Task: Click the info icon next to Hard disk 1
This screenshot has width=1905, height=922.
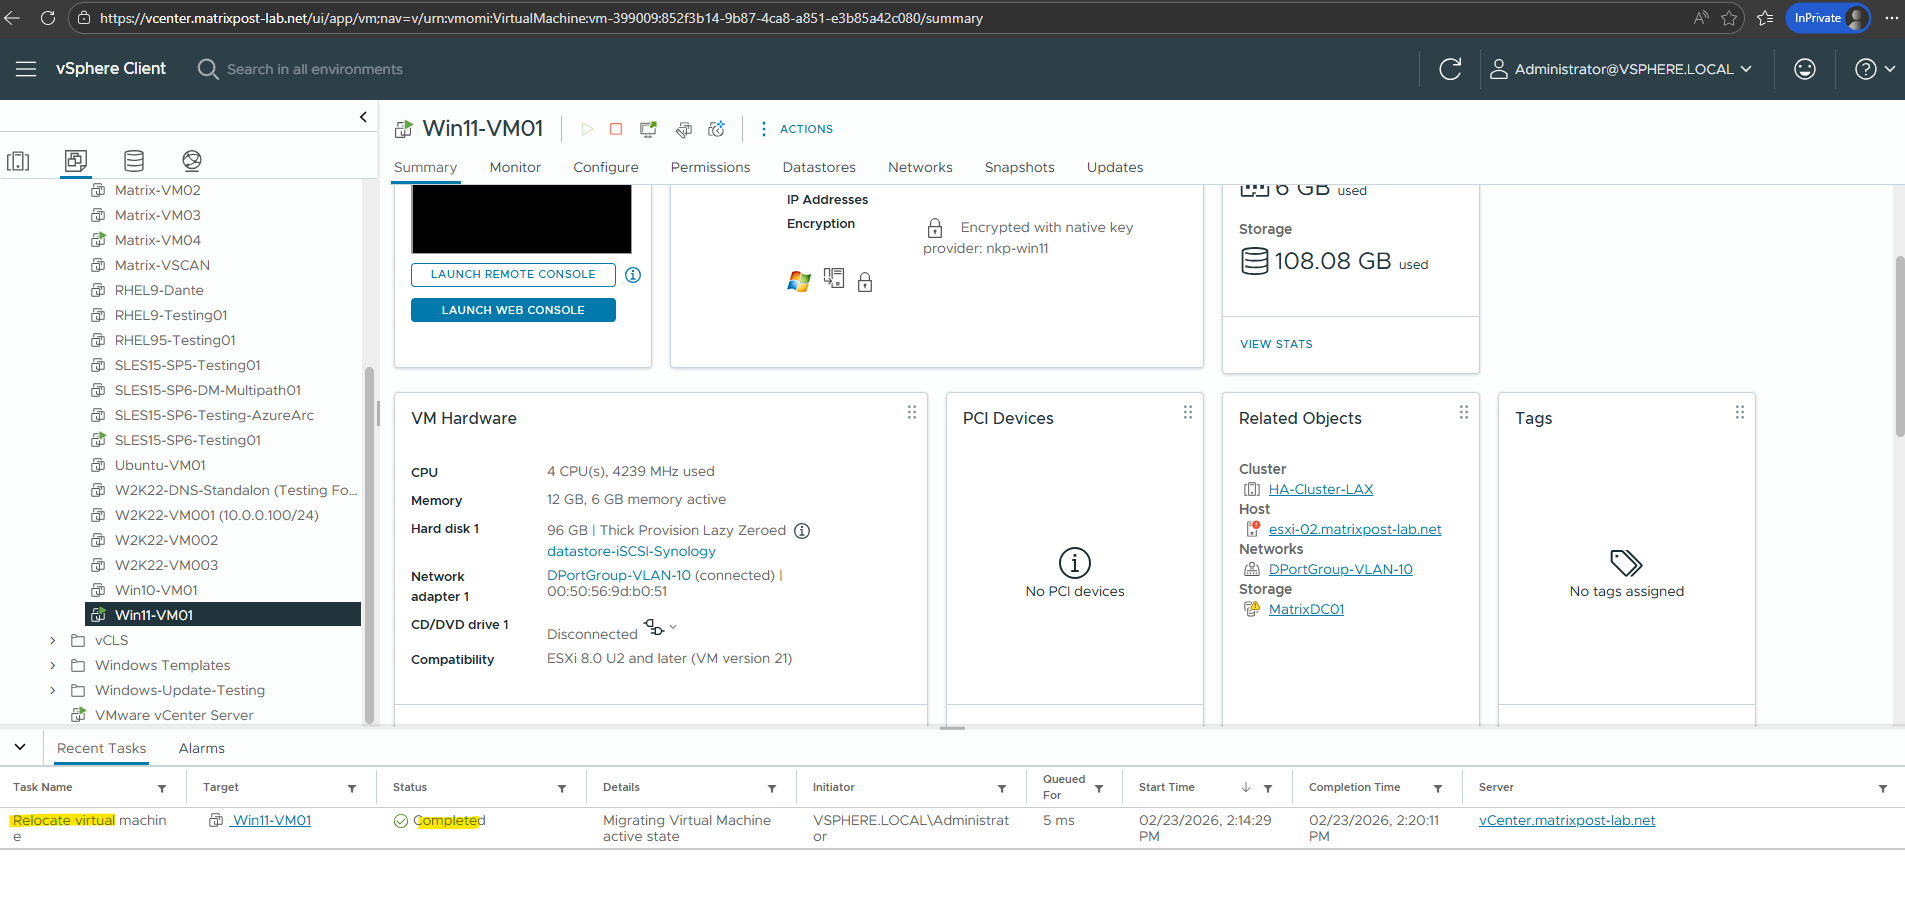Action: point(802,531)
